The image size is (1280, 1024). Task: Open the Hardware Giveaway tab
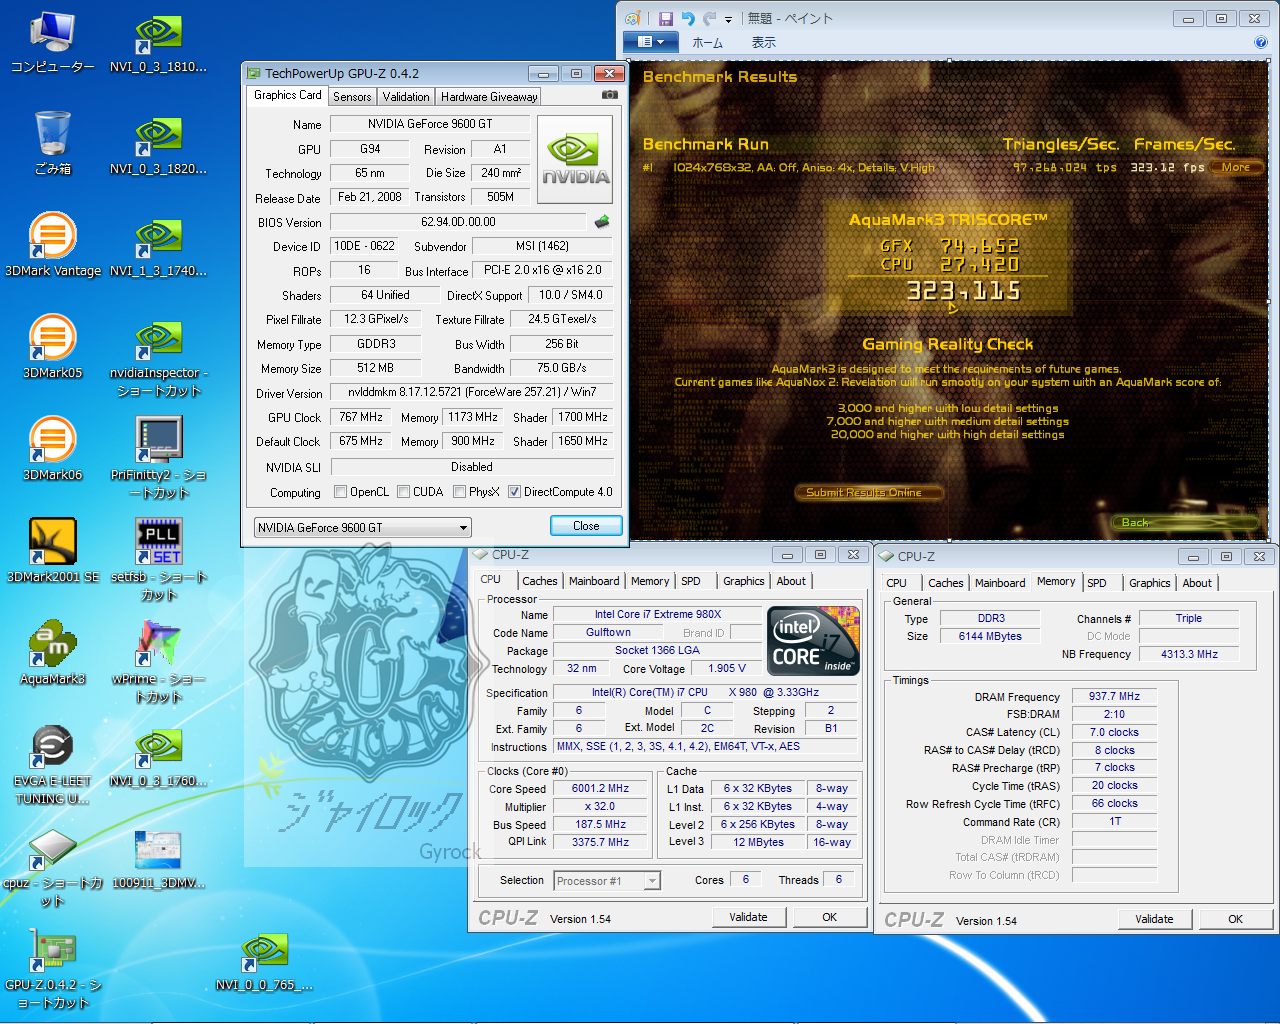489,97
